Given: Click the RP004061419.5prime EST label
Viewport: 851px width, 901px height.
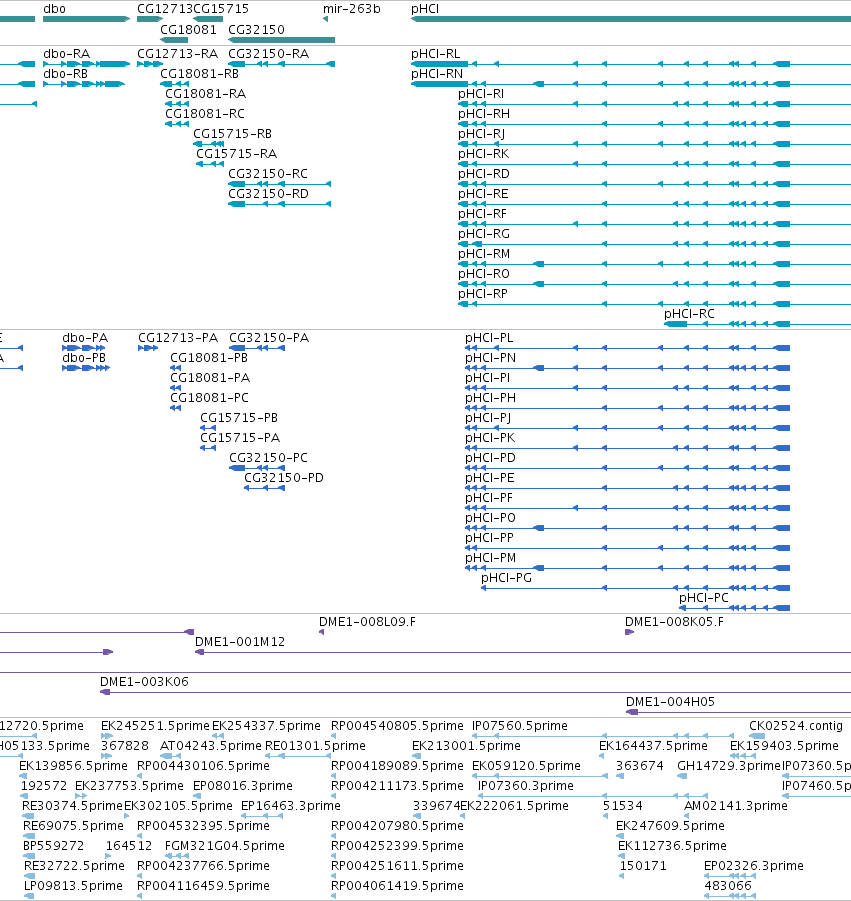Looking at the screenshot, I should point(397,885).
